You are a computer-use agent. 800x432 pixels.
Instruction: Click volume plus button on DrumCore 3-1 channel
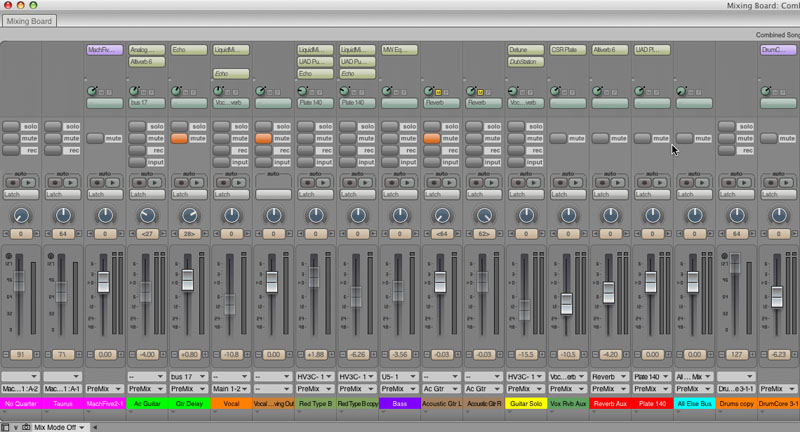click(x=794, y=354)
